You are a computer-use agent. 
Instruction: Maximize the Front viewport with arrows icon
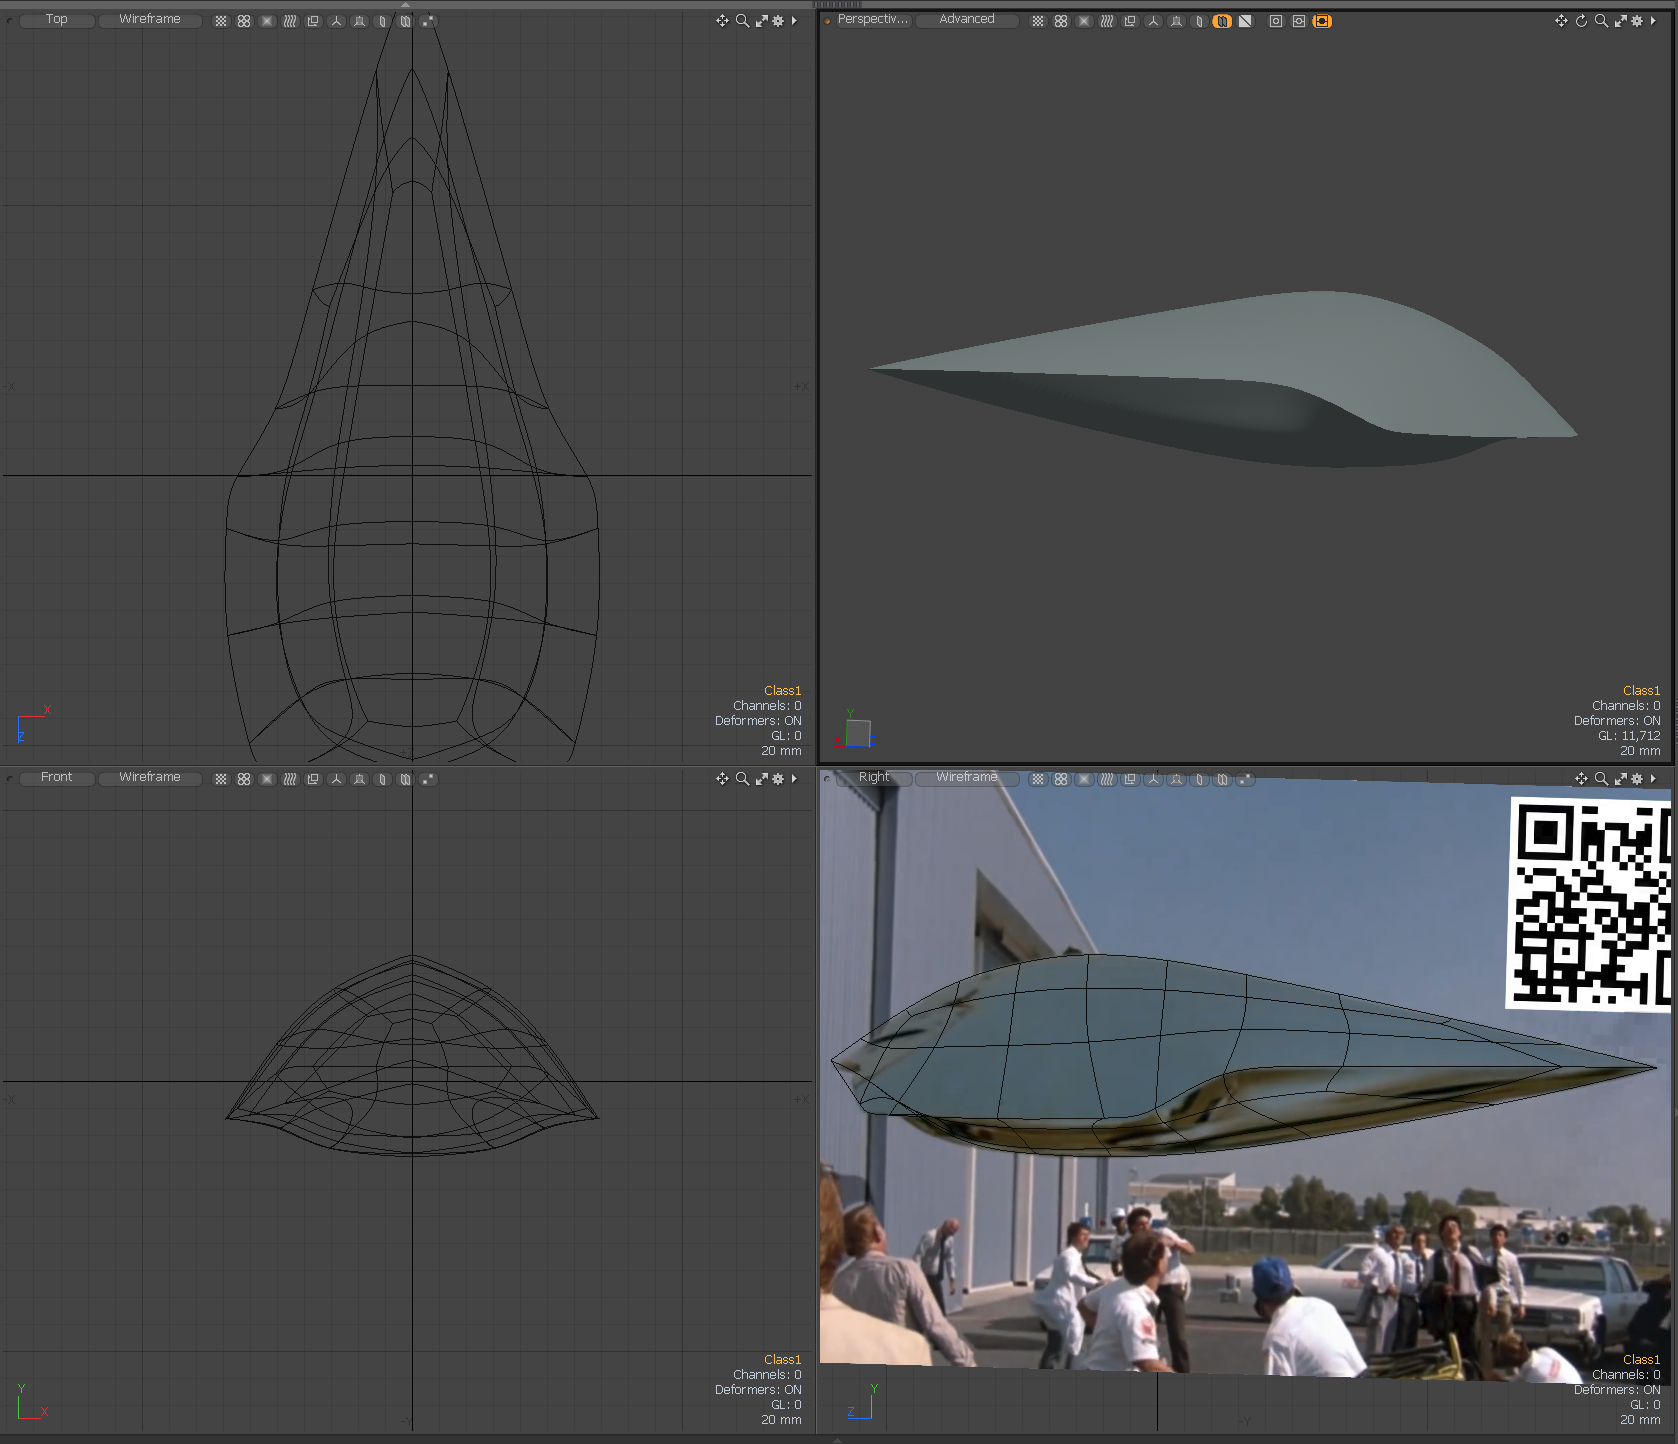pyautogui.click(x=761, y=779)
